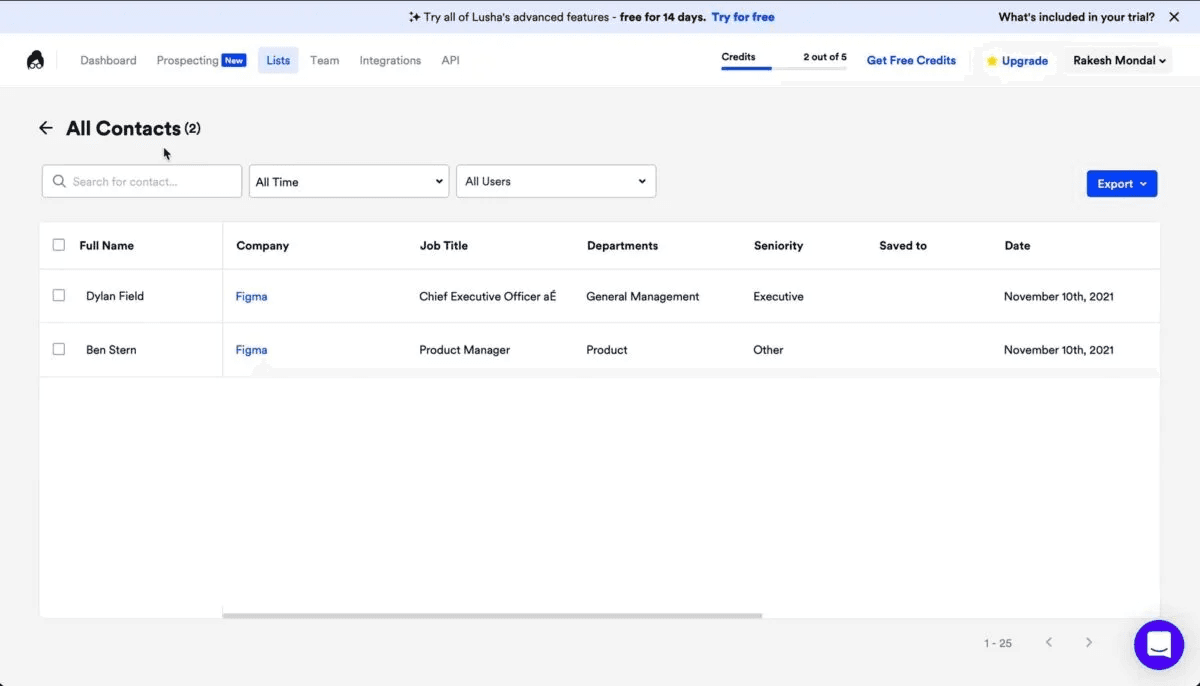Switch to the Integrations tab
Image resolution: width=1200 pixels, height=686 pixels.
(390, 60)
